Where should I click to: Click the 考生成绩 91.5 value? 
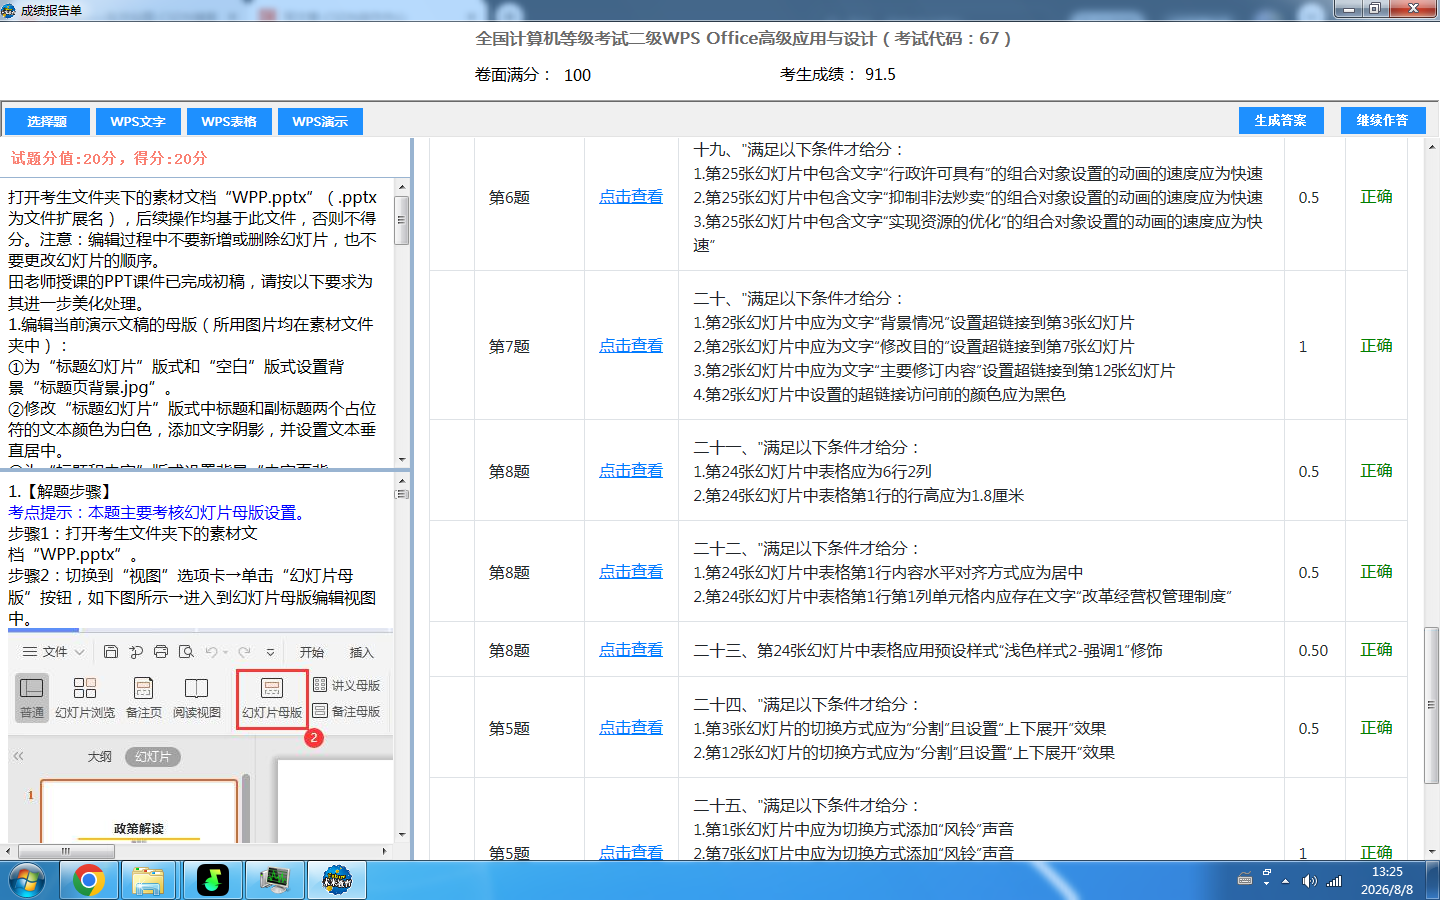(880, 74)
